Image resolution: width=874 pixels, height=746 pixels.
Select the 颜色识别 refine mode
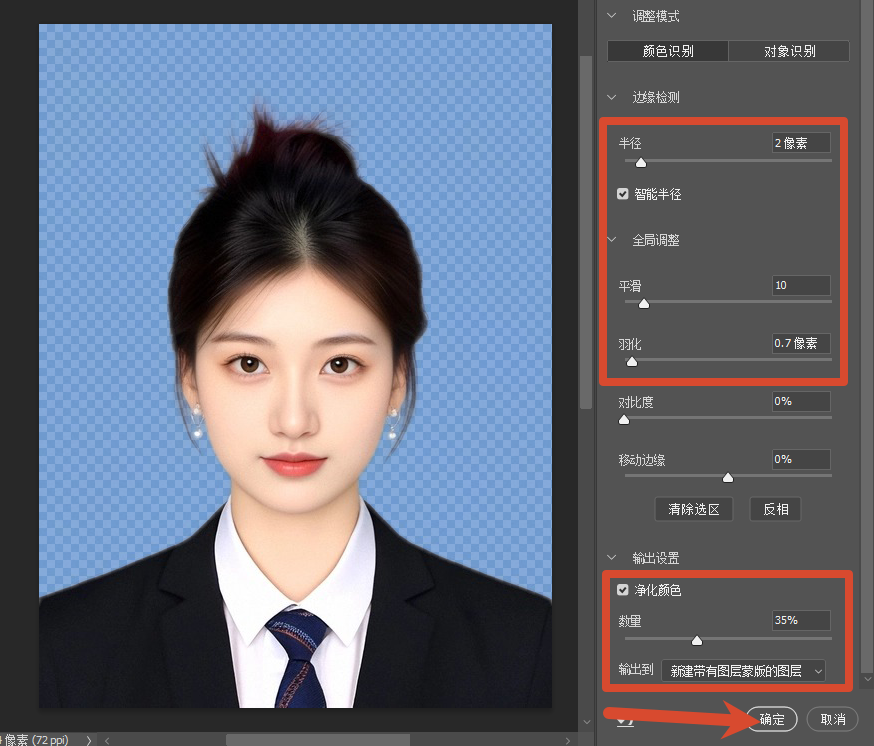pyautogui.click(x=668, y=51)
